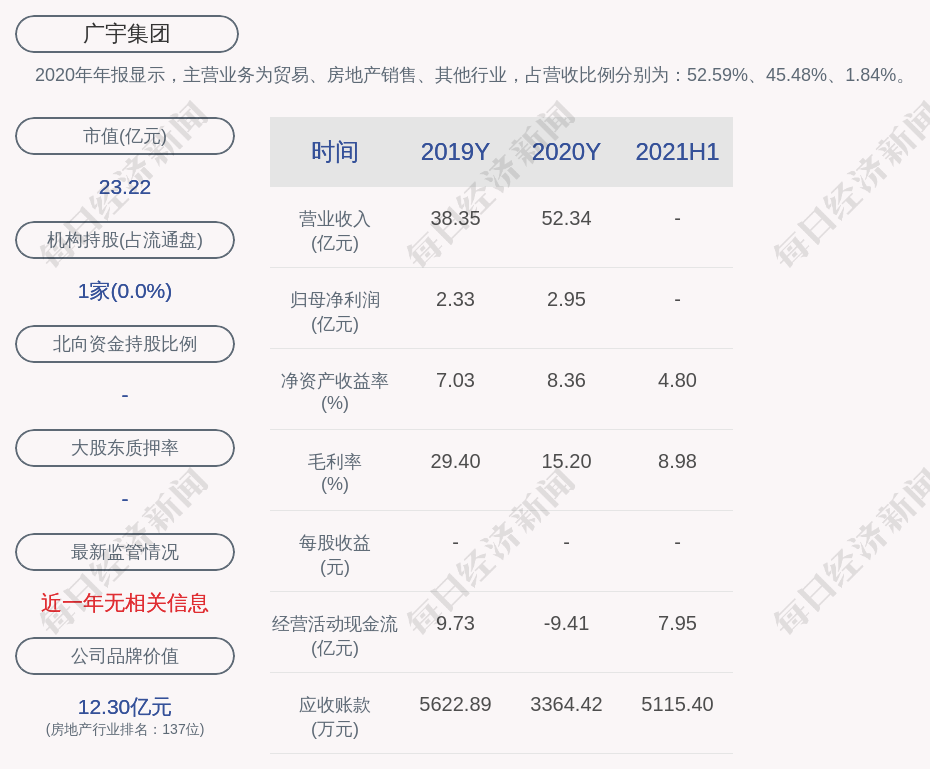Click the cash flow value -9.41
930x769 pixels.
coord(566,623)
